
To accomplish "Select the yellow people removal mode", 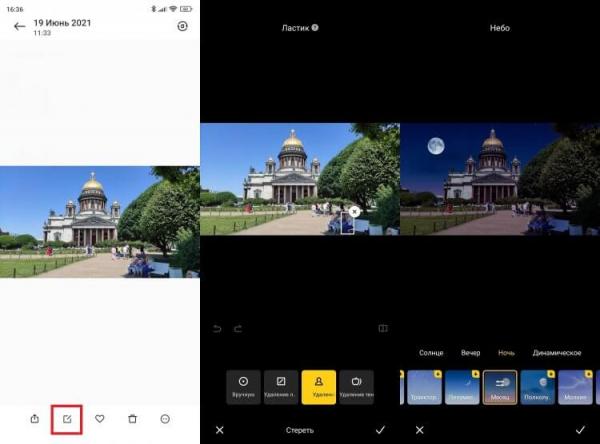I will pyautogui.click(x=319, y=387).
